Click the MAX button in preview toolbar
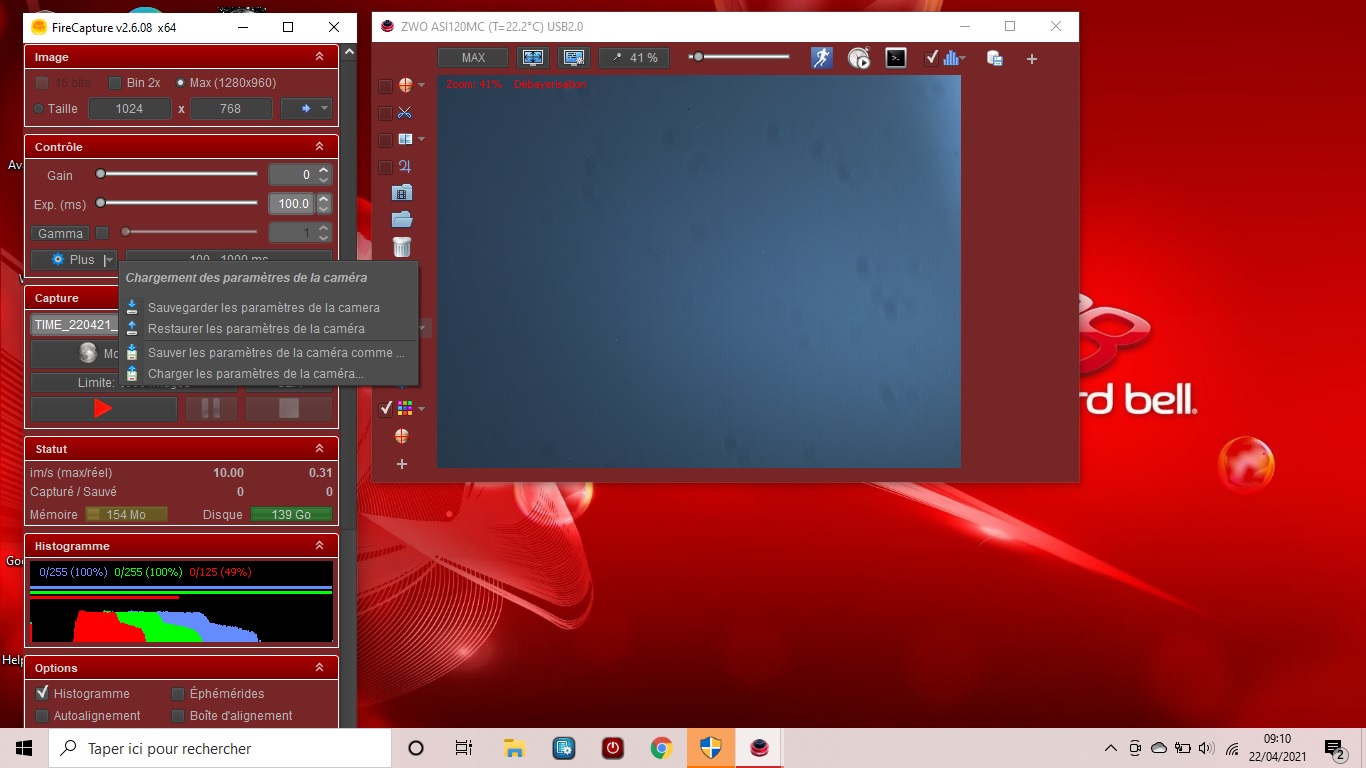Viewport: 1366px width, 768px height. click(473, 58)
